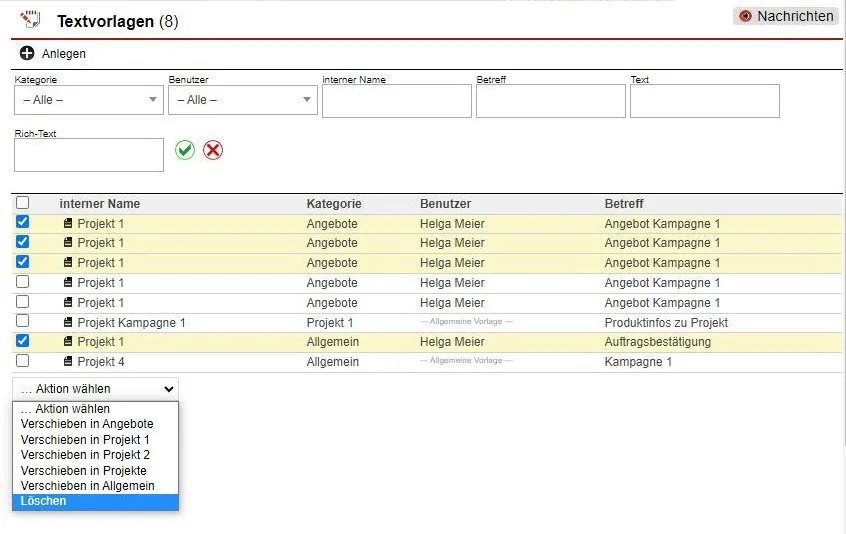This screenshot has height=534, width=846.
Task: Toggle the select-all checkbox in the table header
Action: click(23, 203)
